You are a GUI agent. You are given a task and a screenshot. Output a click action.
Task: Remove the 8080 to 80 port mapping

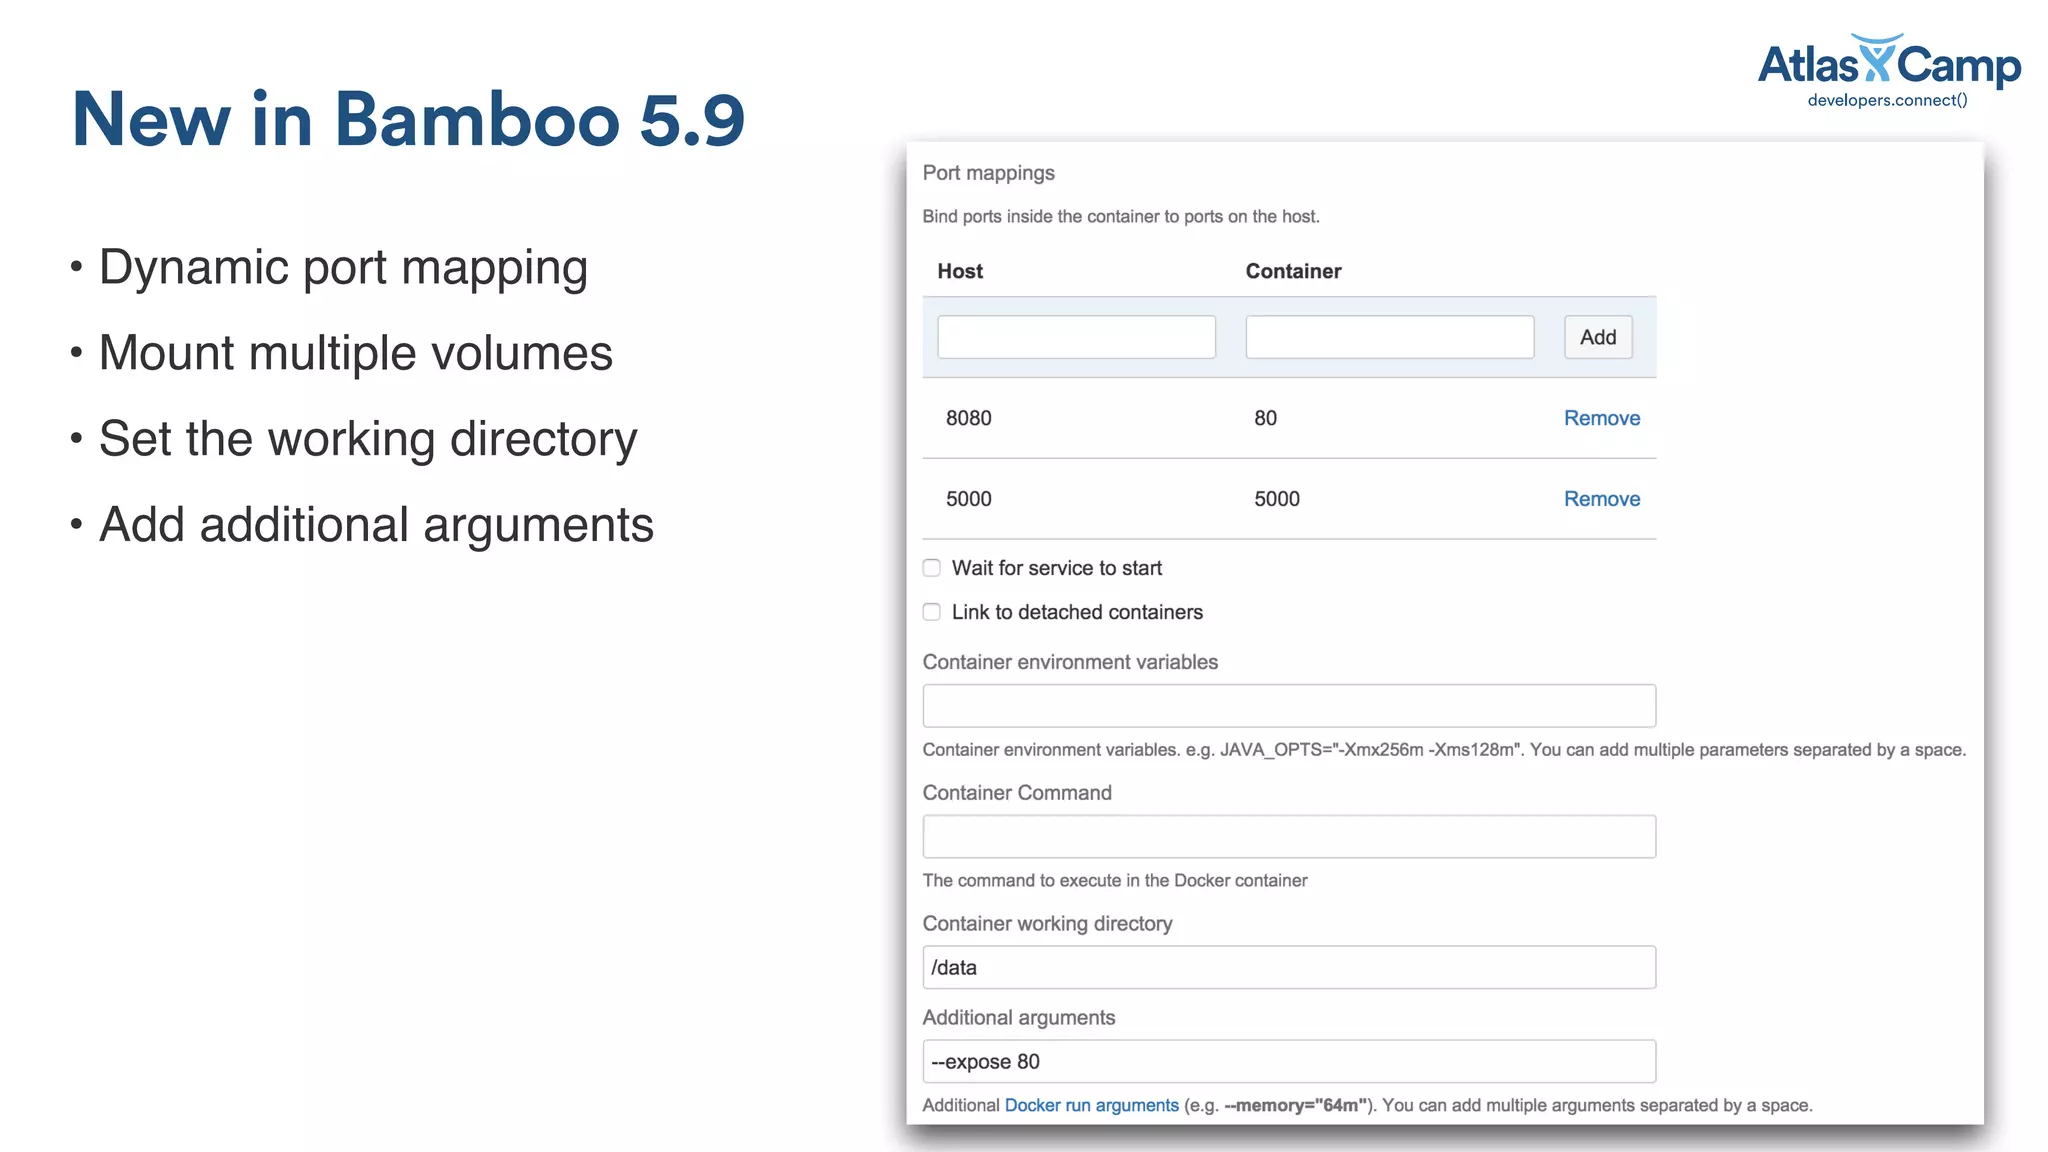tap(1601, 418)
